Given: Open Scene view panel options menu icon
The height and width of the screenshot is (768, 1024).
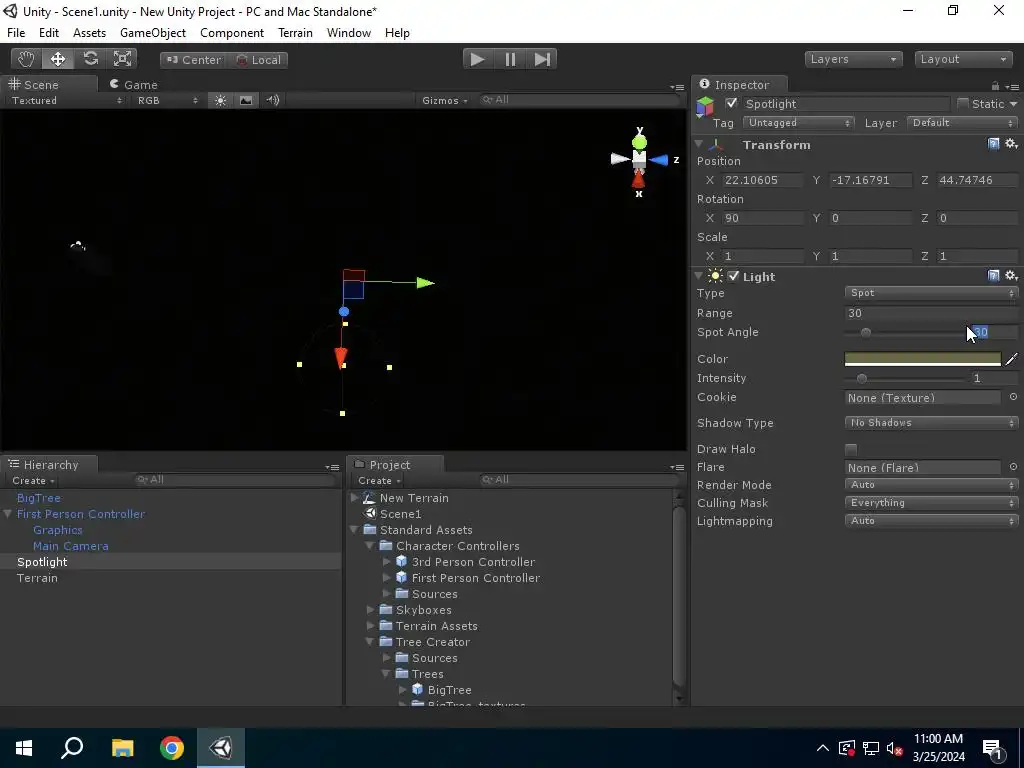Looking at the screenshot, I should (x=677, y=87).
